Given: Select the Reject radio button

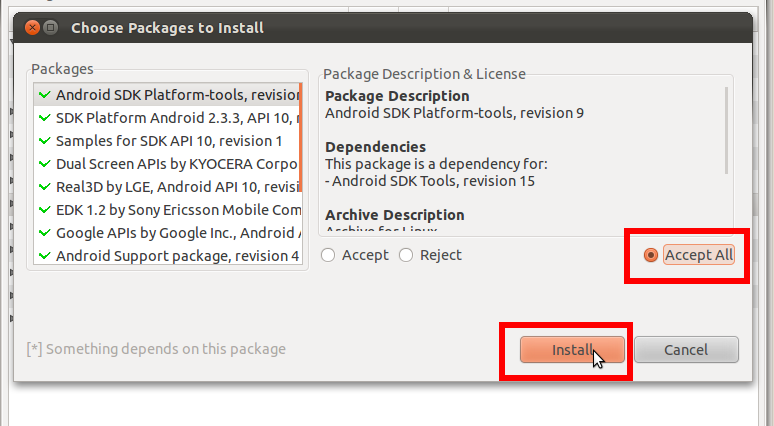Looking at the screenshot, I should pyautogui.click(x=406, y=255).
